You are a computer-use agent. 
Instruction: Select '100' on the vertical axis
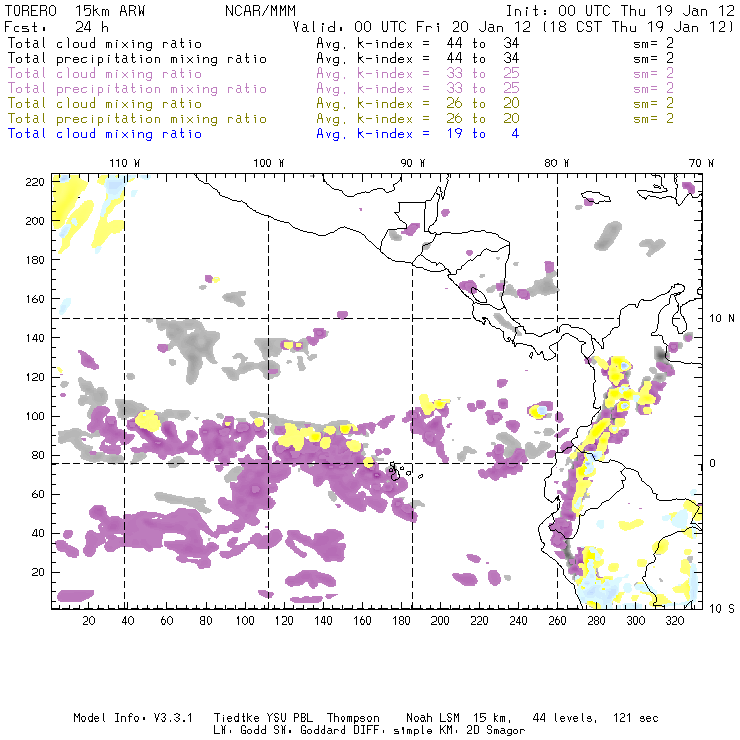pos(35,416)
